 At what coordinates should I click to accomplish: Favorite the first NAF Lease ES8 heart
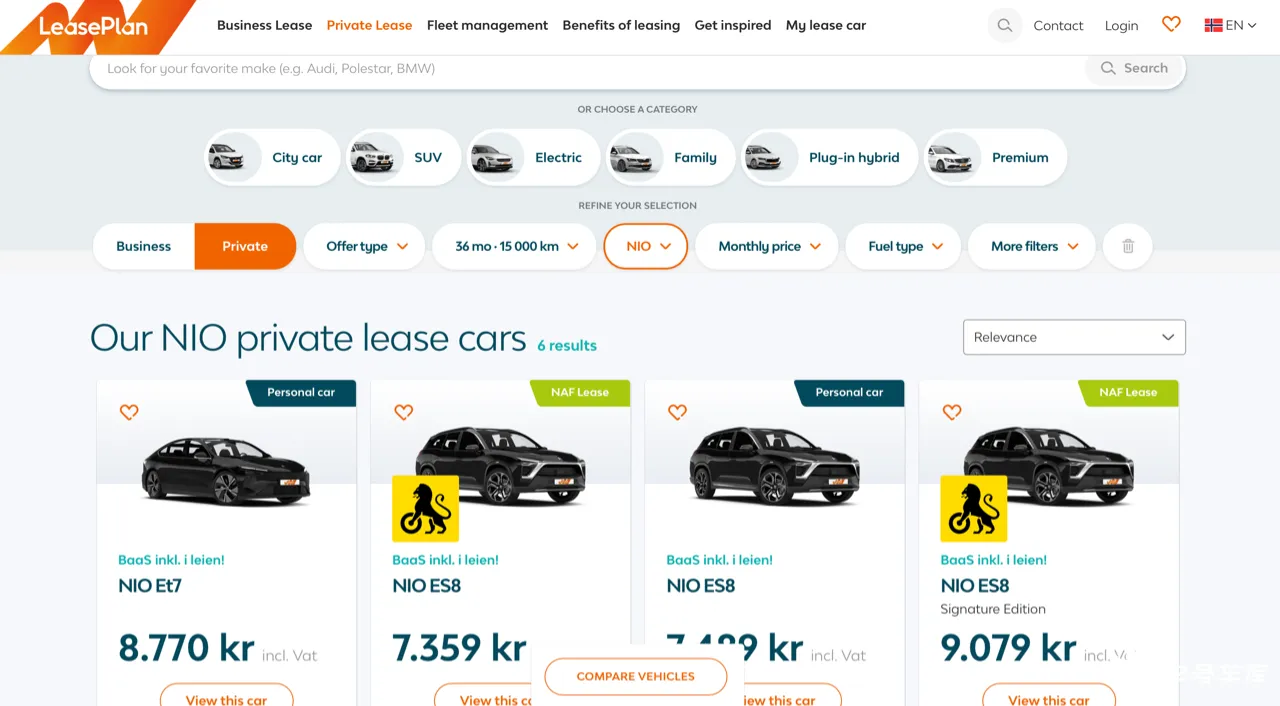coord(403,412)
